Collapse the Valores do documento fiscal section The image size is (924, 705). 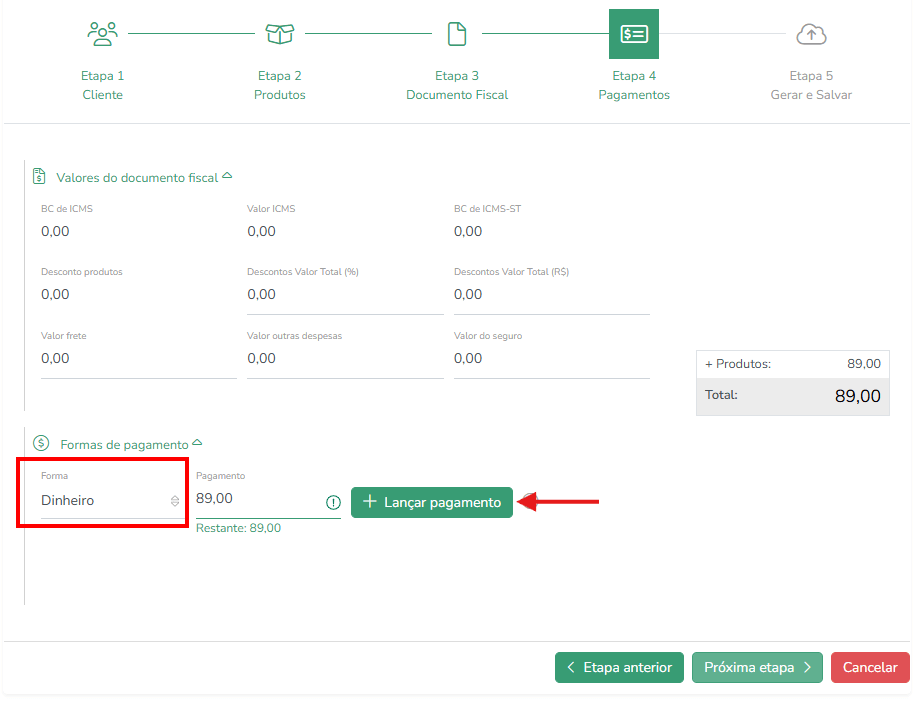click(x=227, y=176)
